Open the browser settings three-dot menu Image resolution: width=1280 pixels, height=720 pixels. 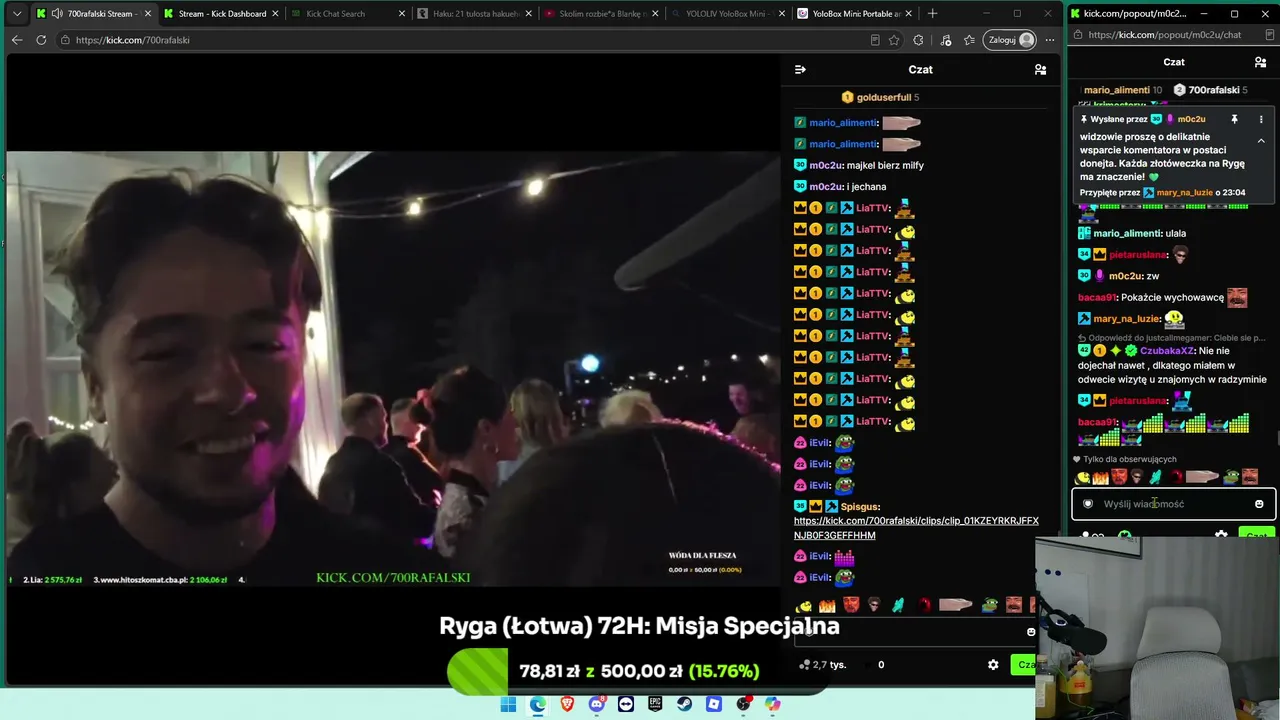(1050, 40)
